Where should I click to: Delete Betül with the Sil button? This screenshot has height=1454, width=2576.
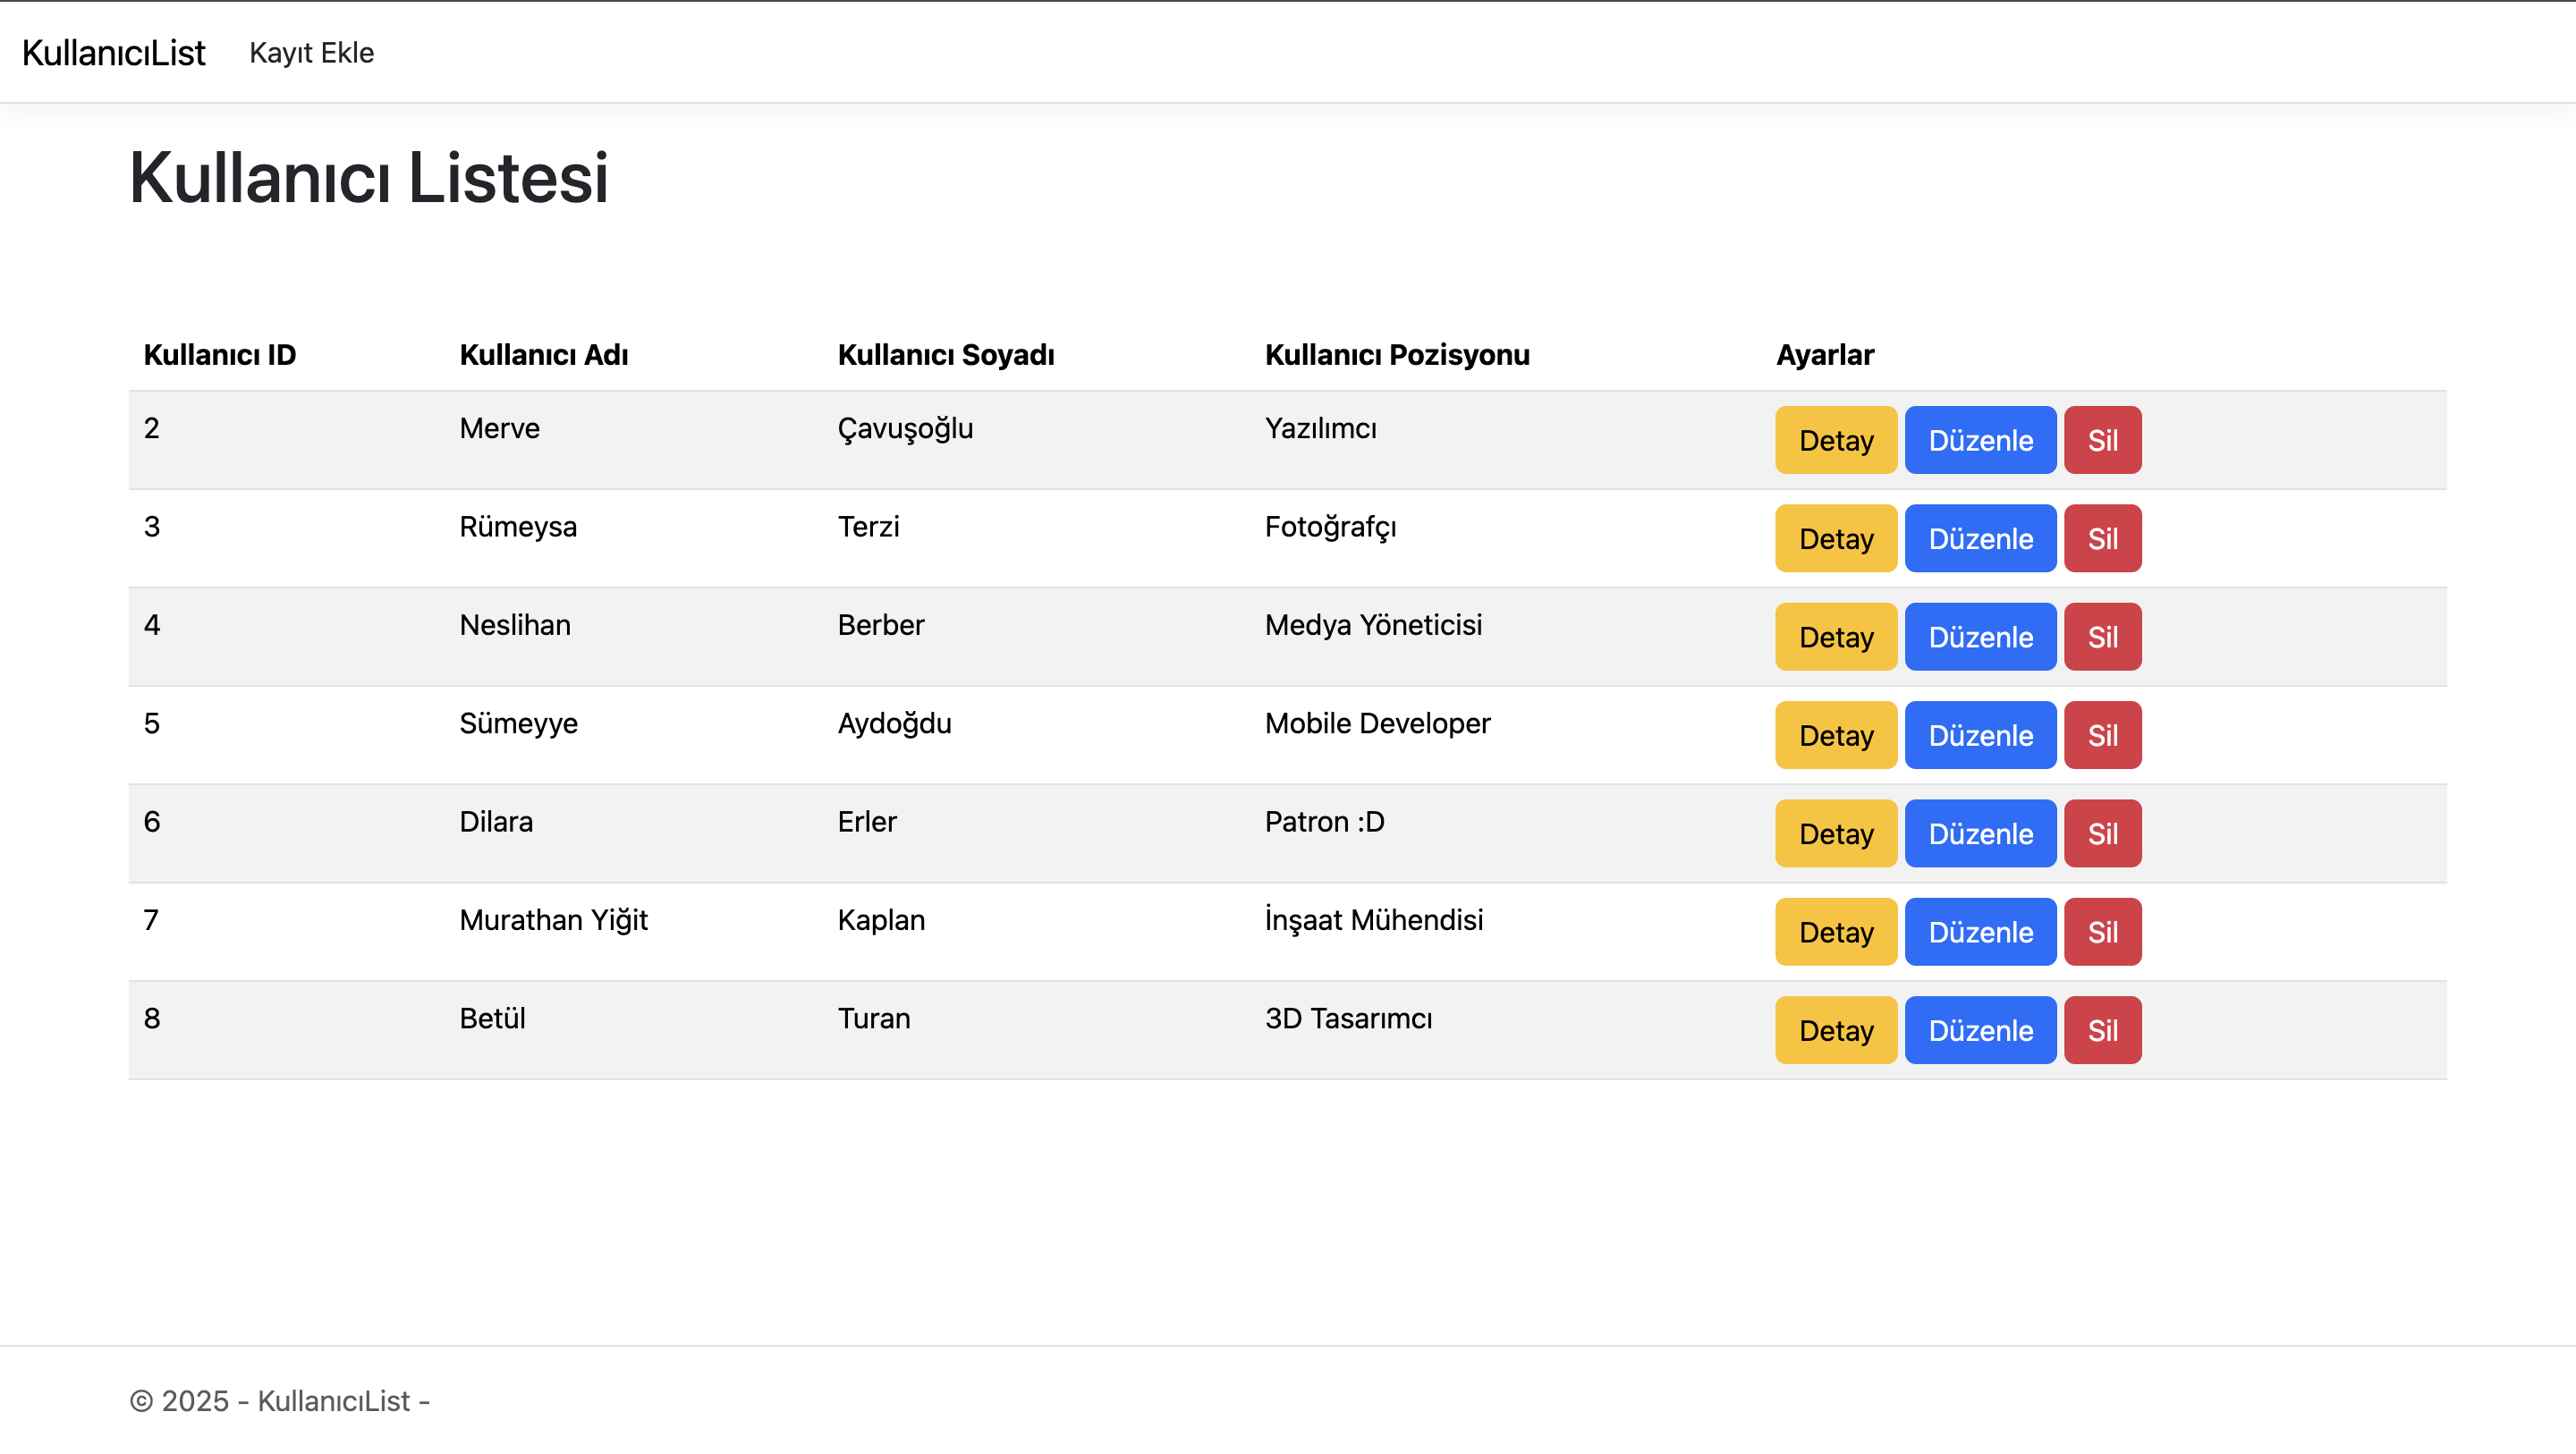coord(2102,1029)
